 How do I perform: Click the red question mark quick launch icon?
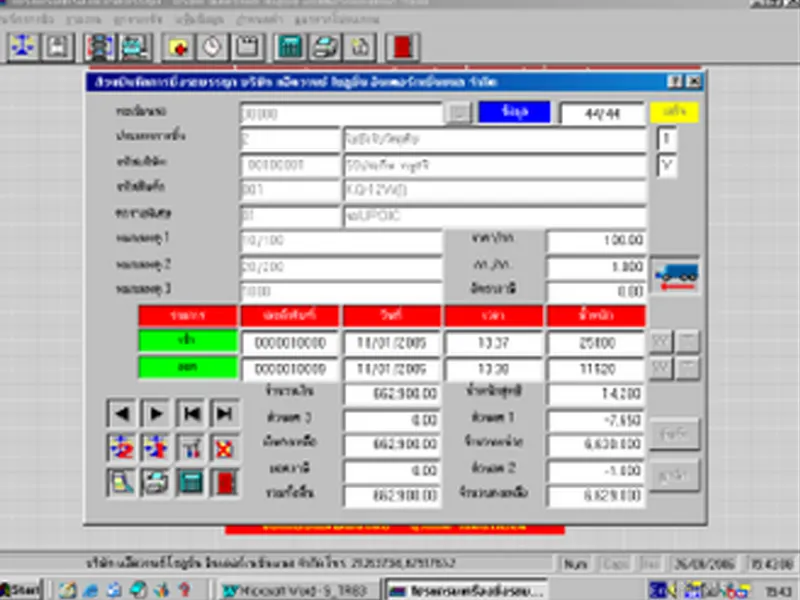[x=185, y=590]
